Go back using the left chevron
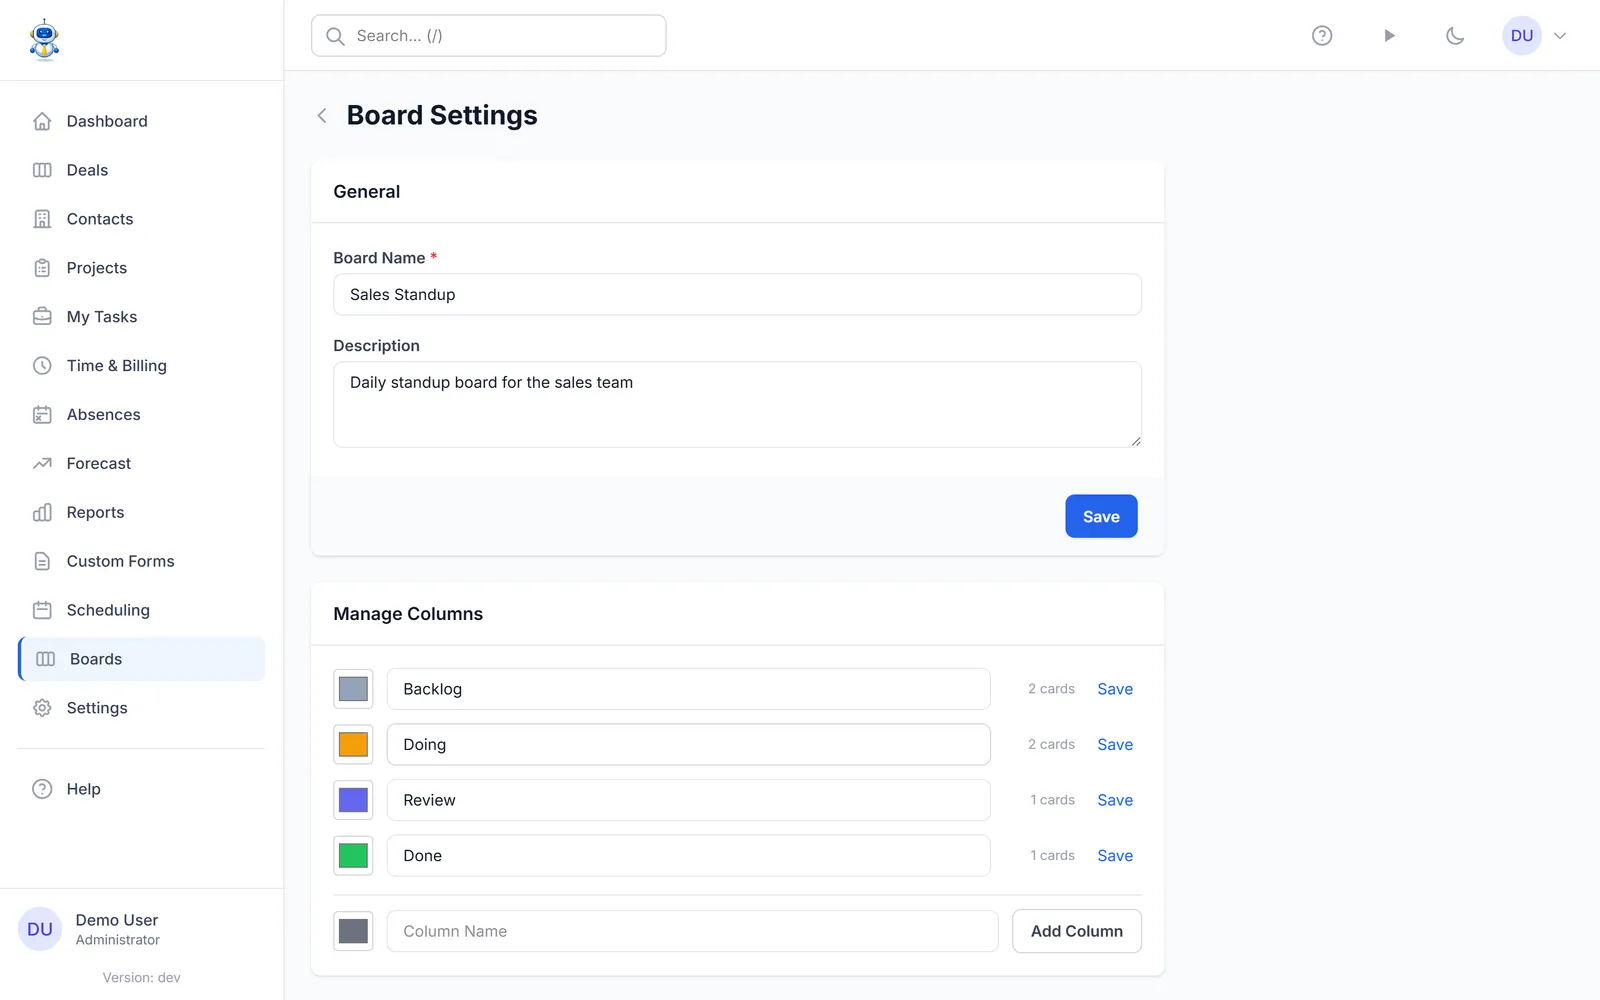This screenshot has width=1600, height=1000. pyautogui.click(x=322, y=116)
